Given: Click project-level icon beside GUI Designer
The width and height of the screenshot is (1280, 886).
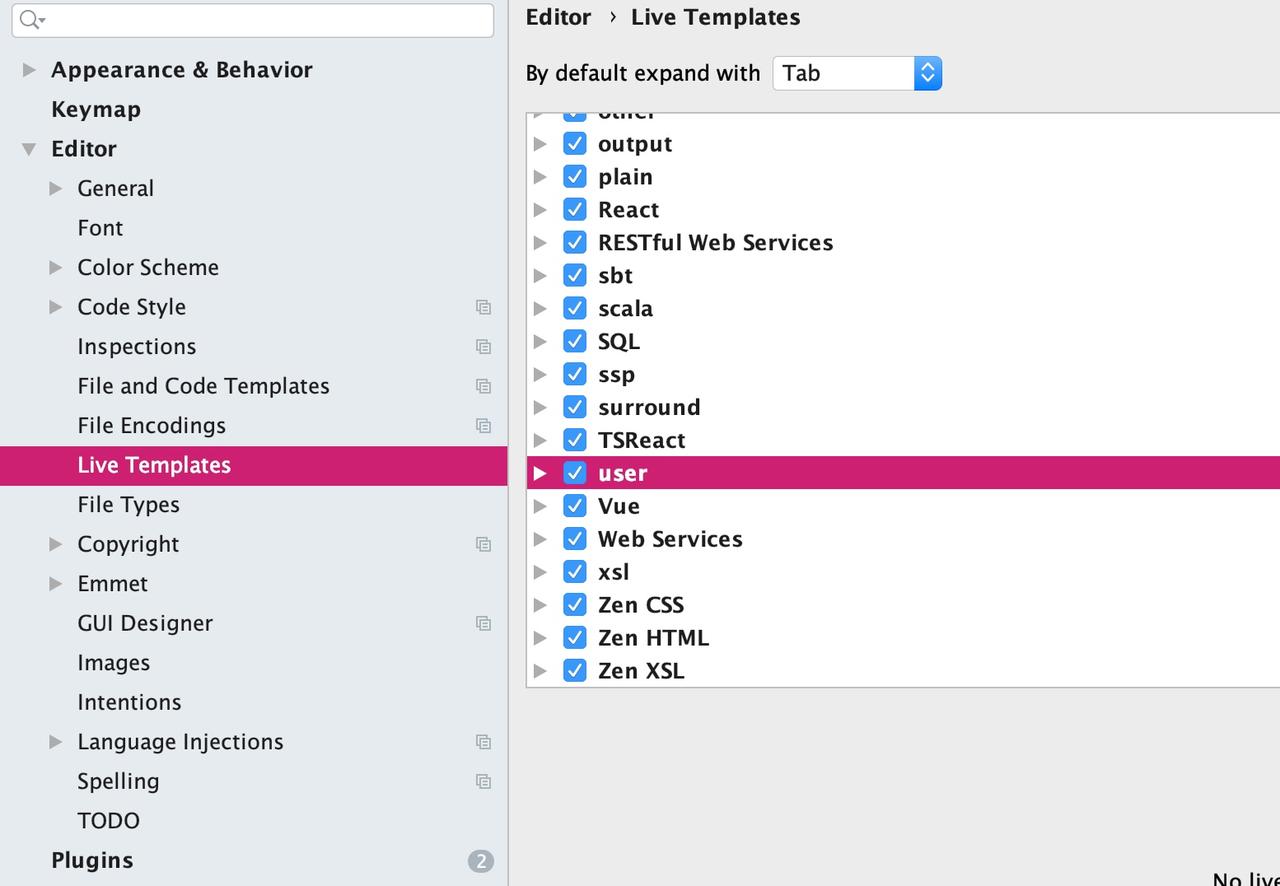Looking at the screenshot, I should click(x=483, y=624).
